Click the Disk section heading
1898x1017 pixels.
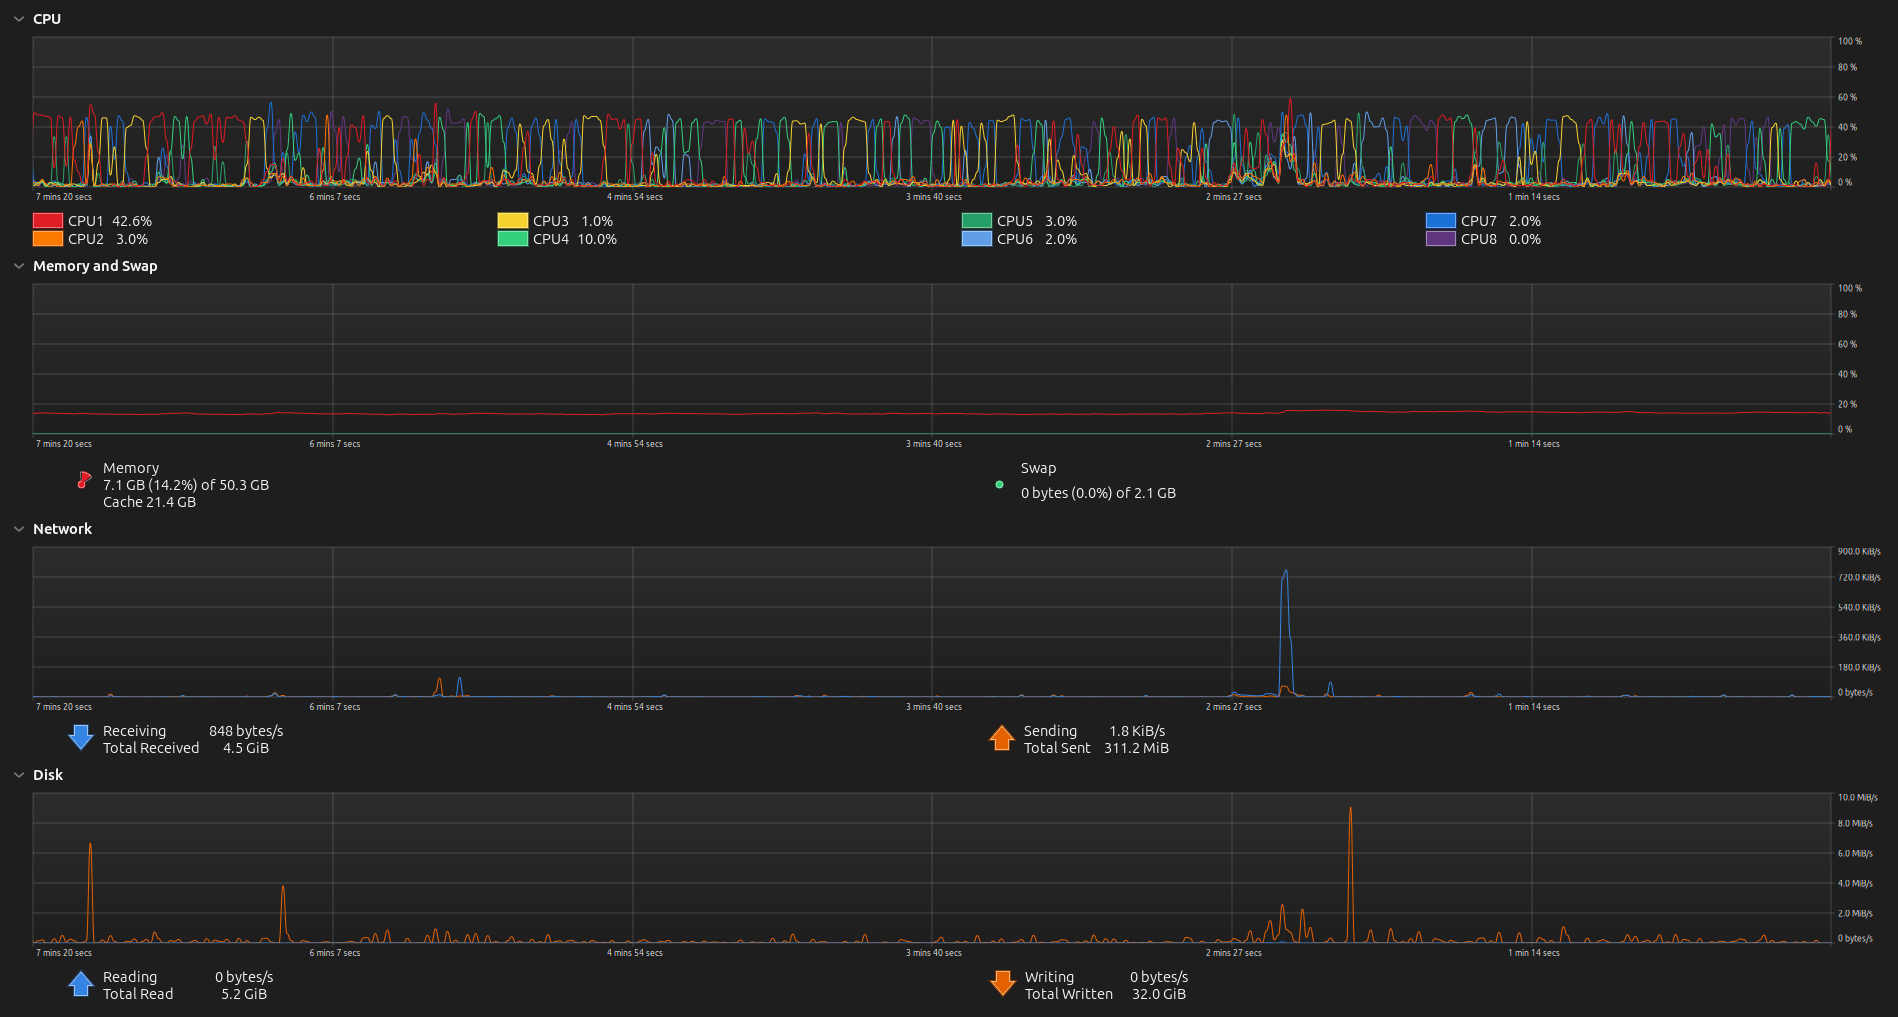click(48, 775)
